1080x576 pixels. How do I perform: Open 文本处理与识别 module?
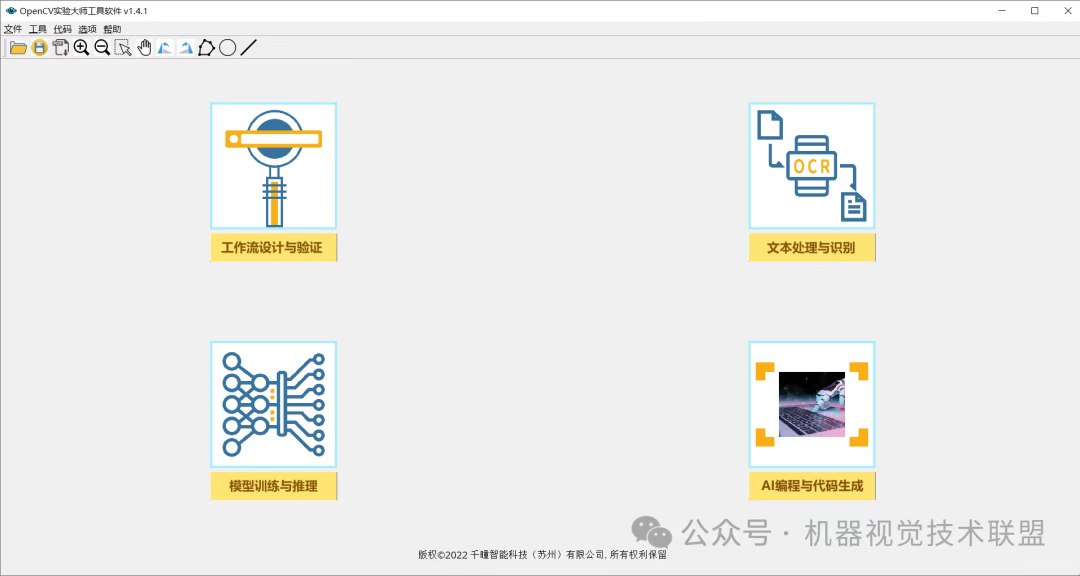(x=811, y=165)
